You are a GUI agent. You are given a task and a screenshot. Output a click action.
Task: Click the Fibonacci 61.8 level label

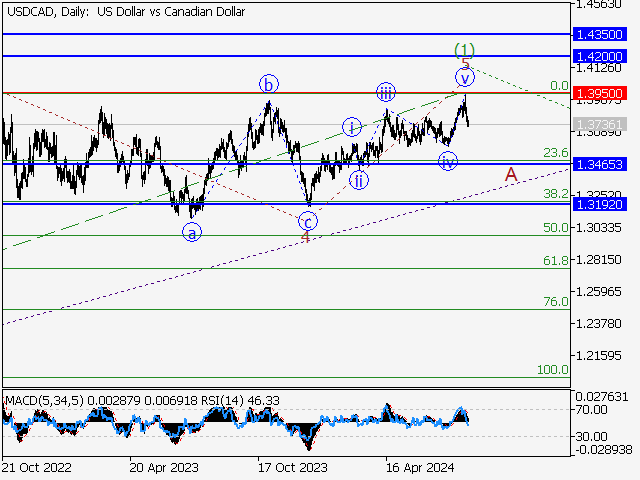[x=556, y=260]
